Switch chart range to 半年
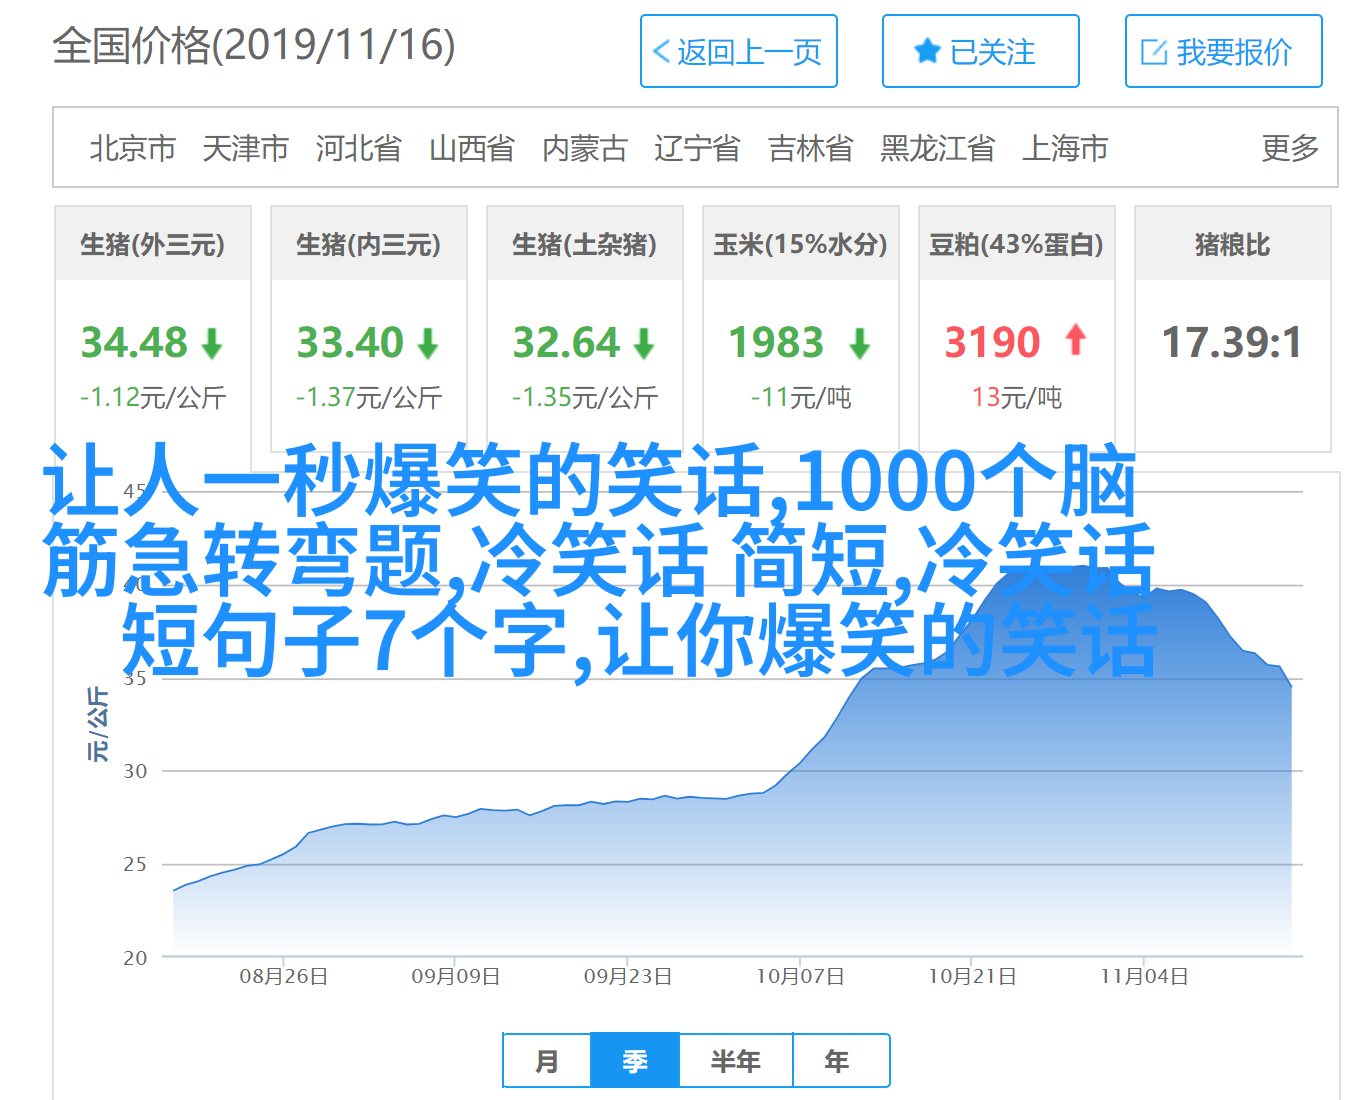Image resolution: width=1360 pixels, height=1100 pixels. point(736,1061)
